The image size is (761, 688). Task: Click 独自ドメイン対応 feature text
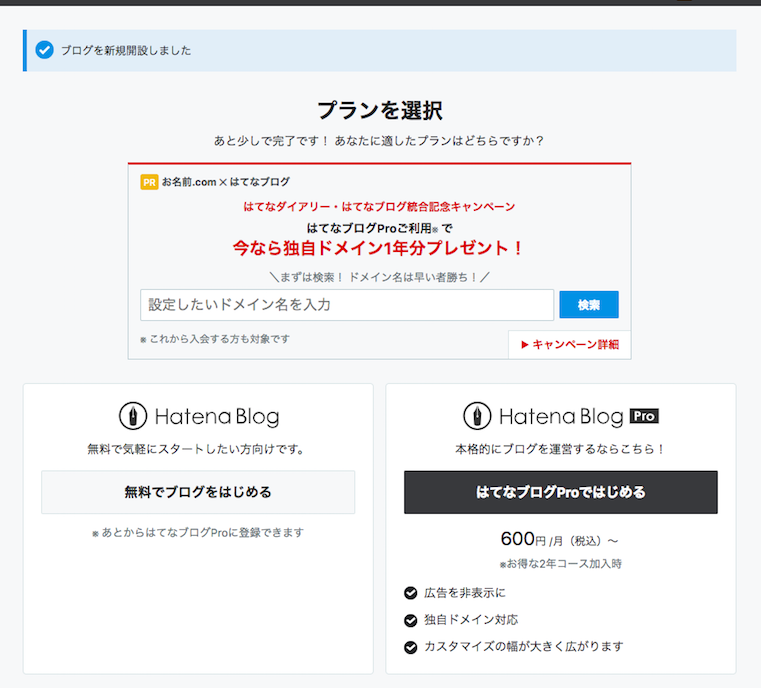pyautogui.click(x=471, y=620)
